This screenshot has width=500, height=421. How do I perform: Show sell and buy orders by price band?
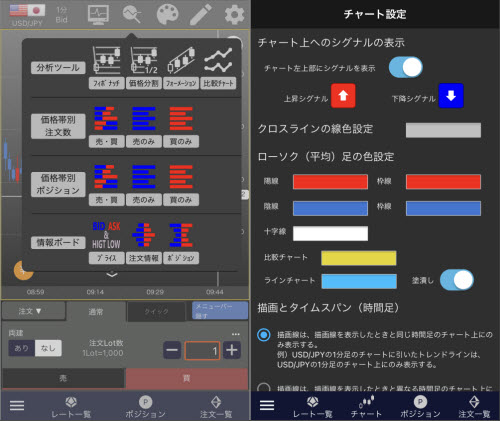pyautogui.click(x=106, y=127)
